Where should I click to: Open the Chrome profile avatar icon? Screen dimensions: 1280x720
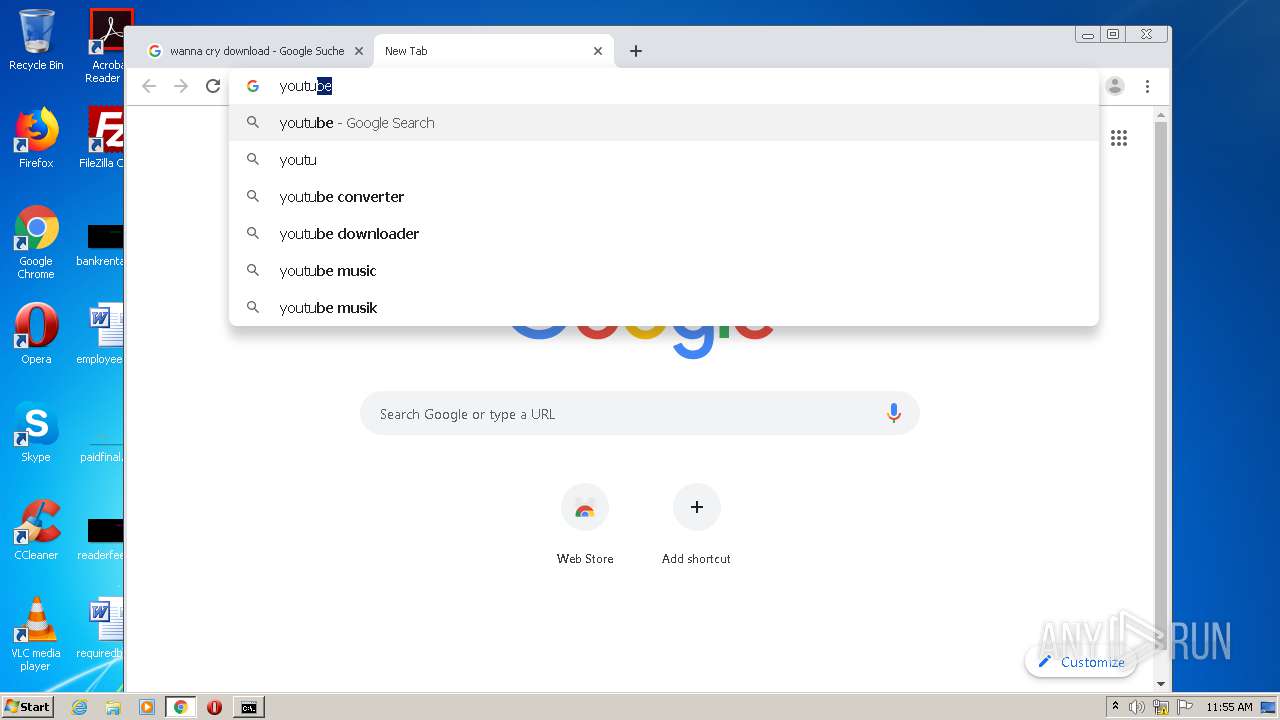(1115, 86)
